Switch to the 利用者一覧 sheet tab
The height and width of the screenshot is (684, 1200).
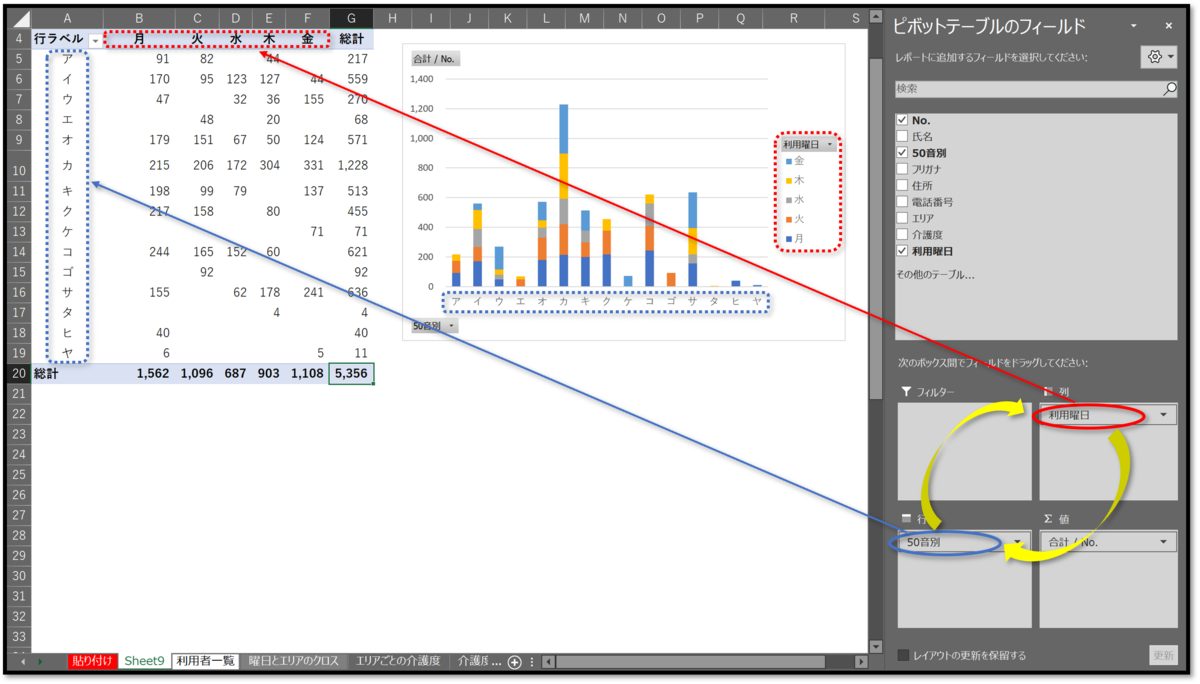pyautogui.click(x=205, y=661)
